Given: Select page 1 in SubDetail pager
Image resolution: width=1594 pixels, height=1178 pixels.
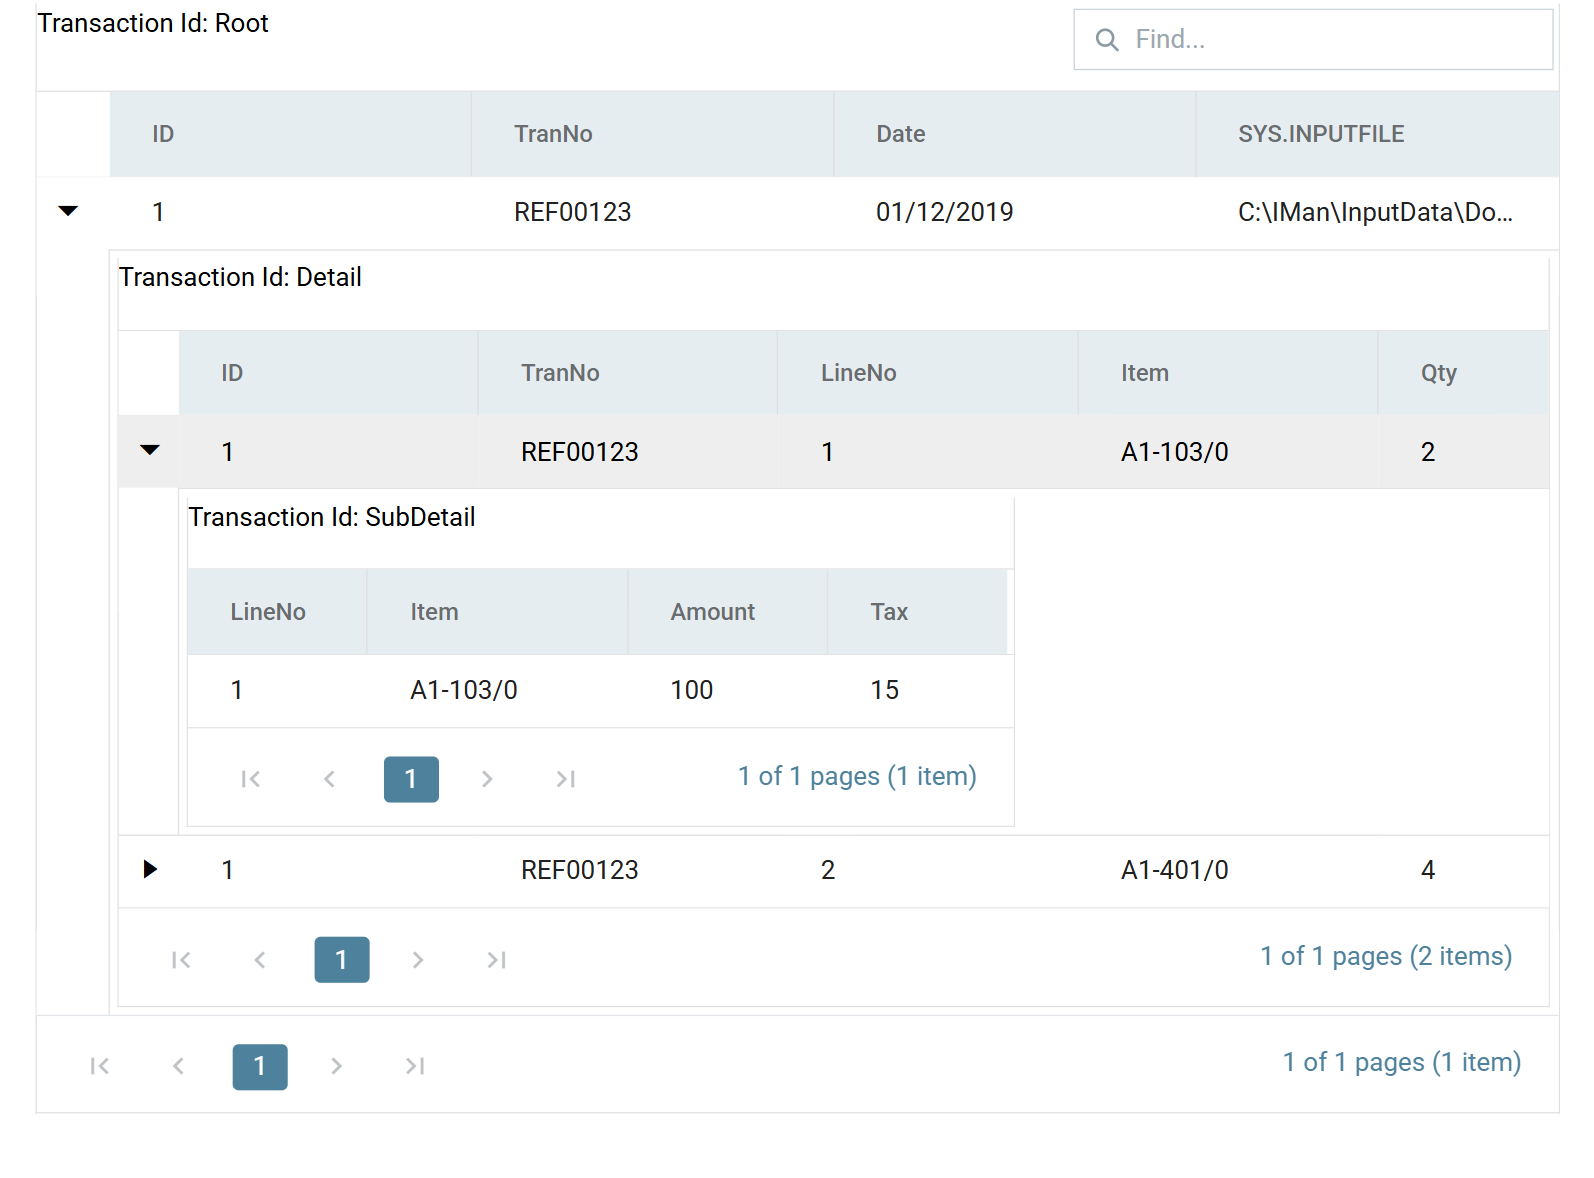Looking at the screenshot, I should 411,779.
